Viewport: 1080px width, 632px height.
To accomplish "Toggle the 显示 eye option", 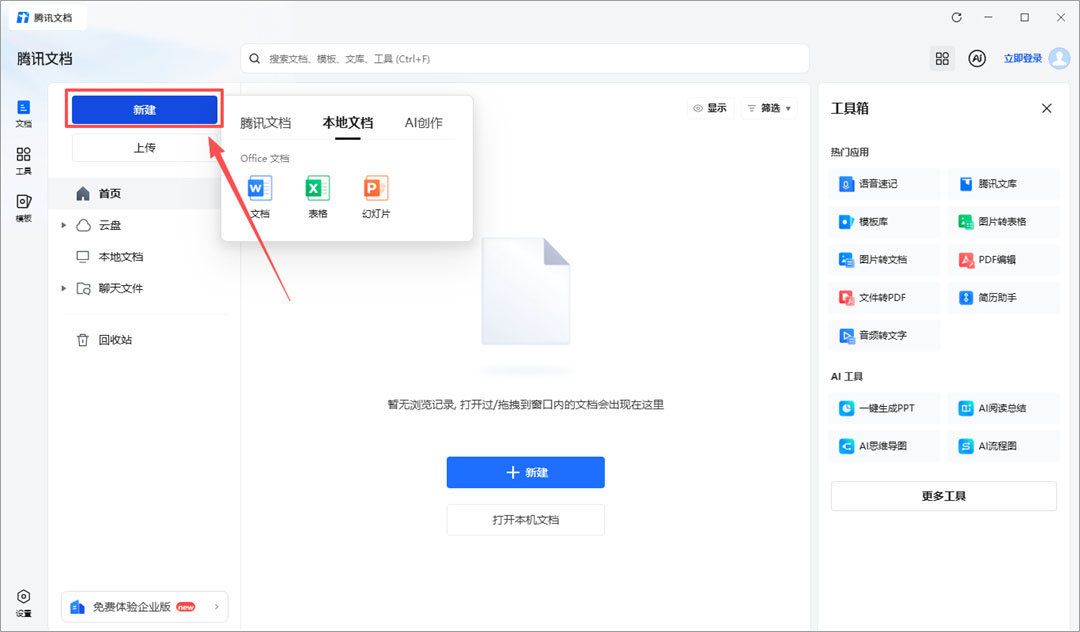I will pyautogui.click(x=710, y=108).
